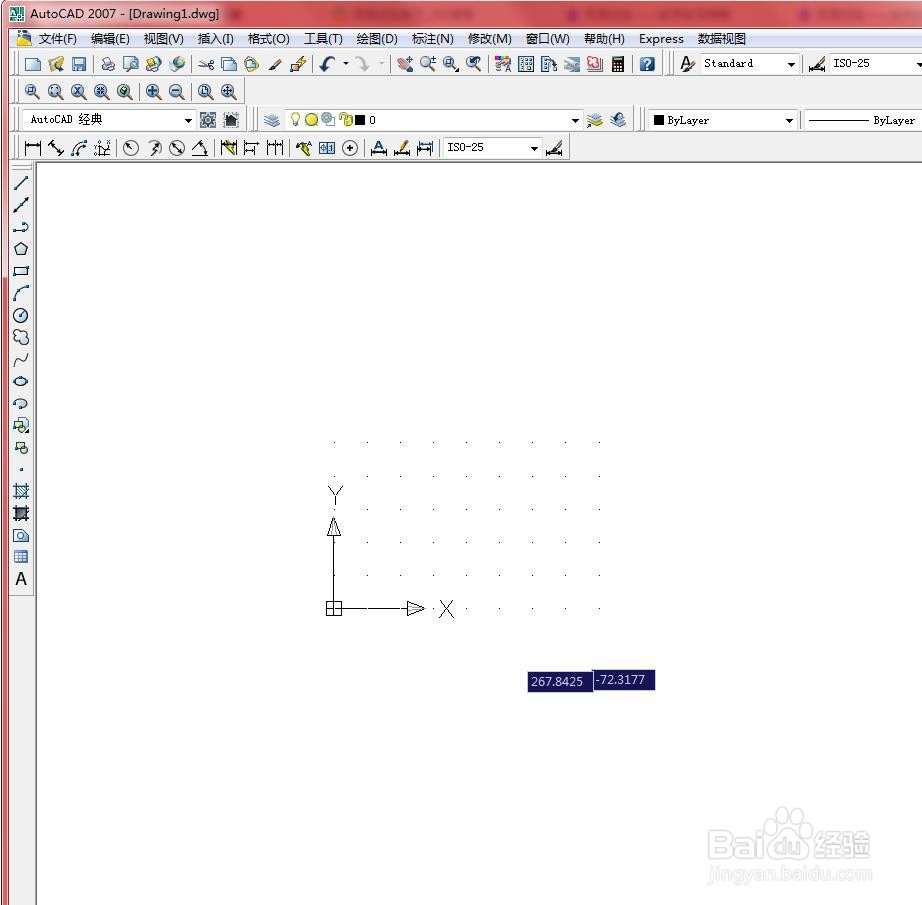Click the Match Properties brush icon

[275, 64]
